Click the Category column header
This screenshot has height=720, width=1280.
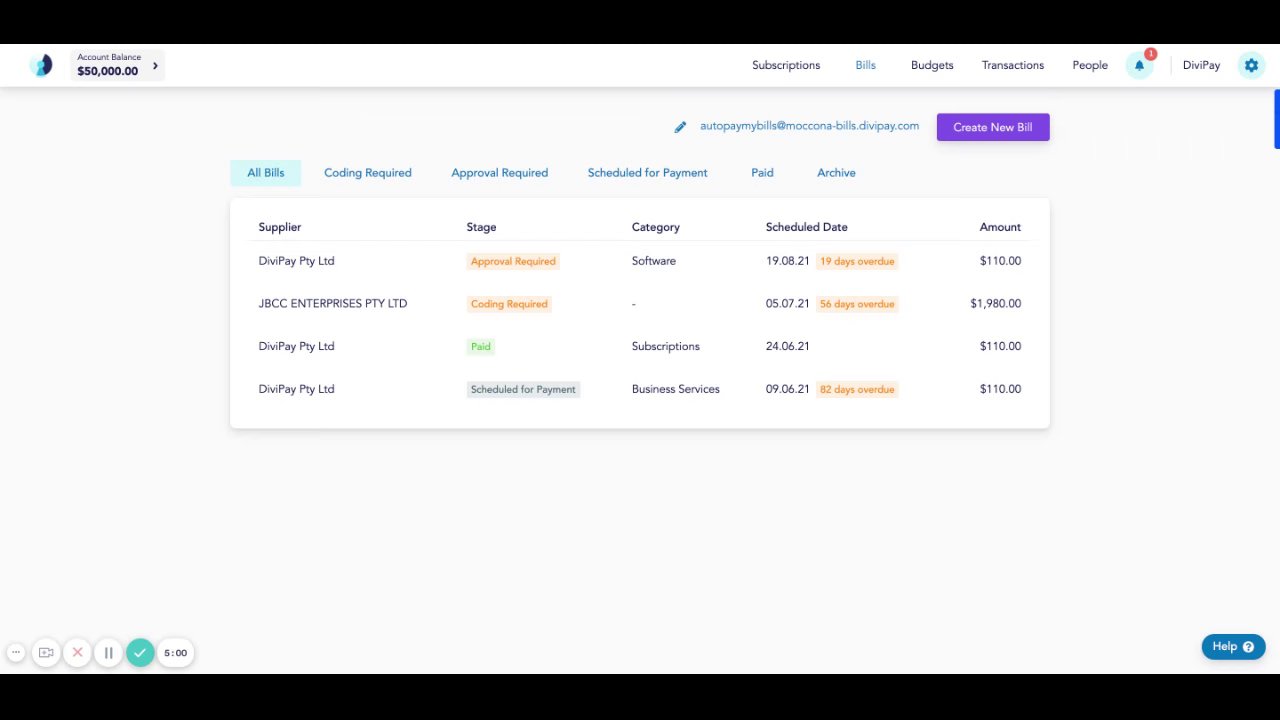[x=656, y=227]
